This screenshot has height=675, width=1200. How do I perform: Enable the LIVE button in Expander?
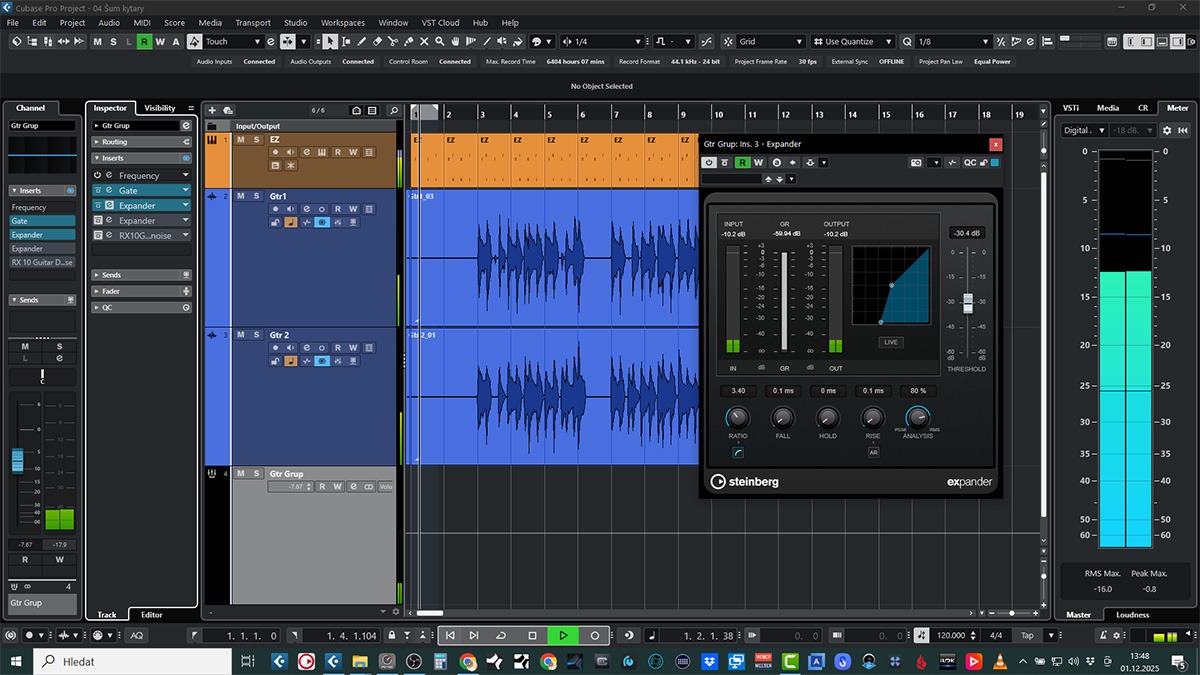tap(890, 342)
